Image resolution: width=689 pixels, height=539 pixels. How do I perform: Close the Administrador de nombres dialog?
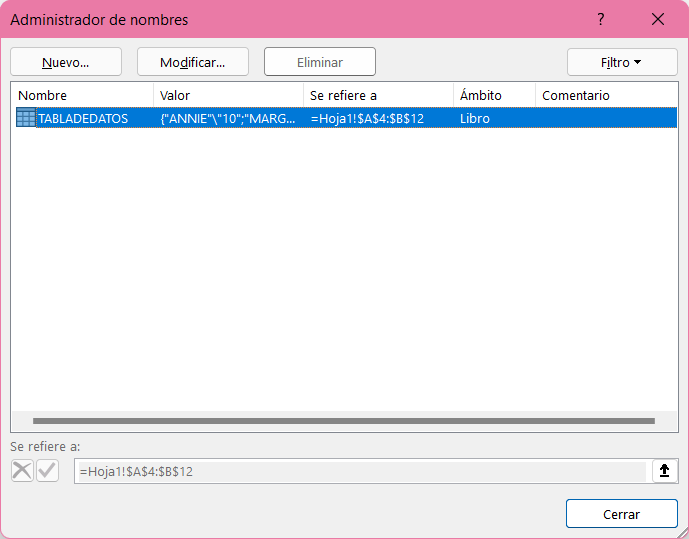pyautogui.click(x=658, y=19)
